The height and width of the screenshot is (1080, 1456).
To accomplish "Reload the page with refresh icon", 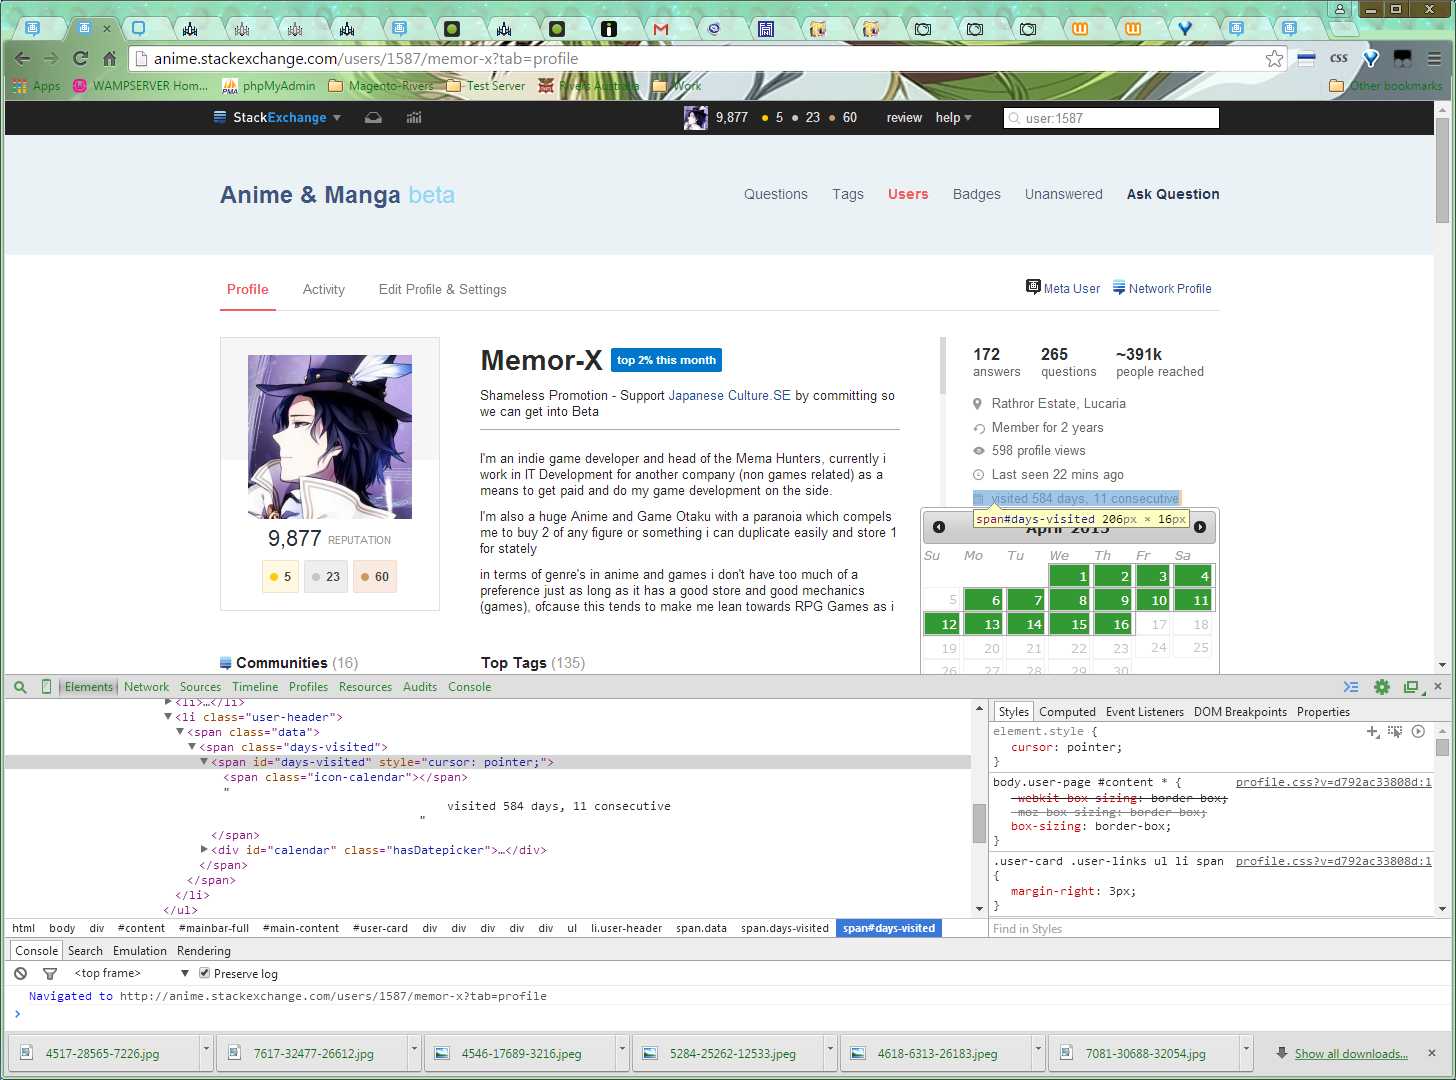I will (80, 59).
